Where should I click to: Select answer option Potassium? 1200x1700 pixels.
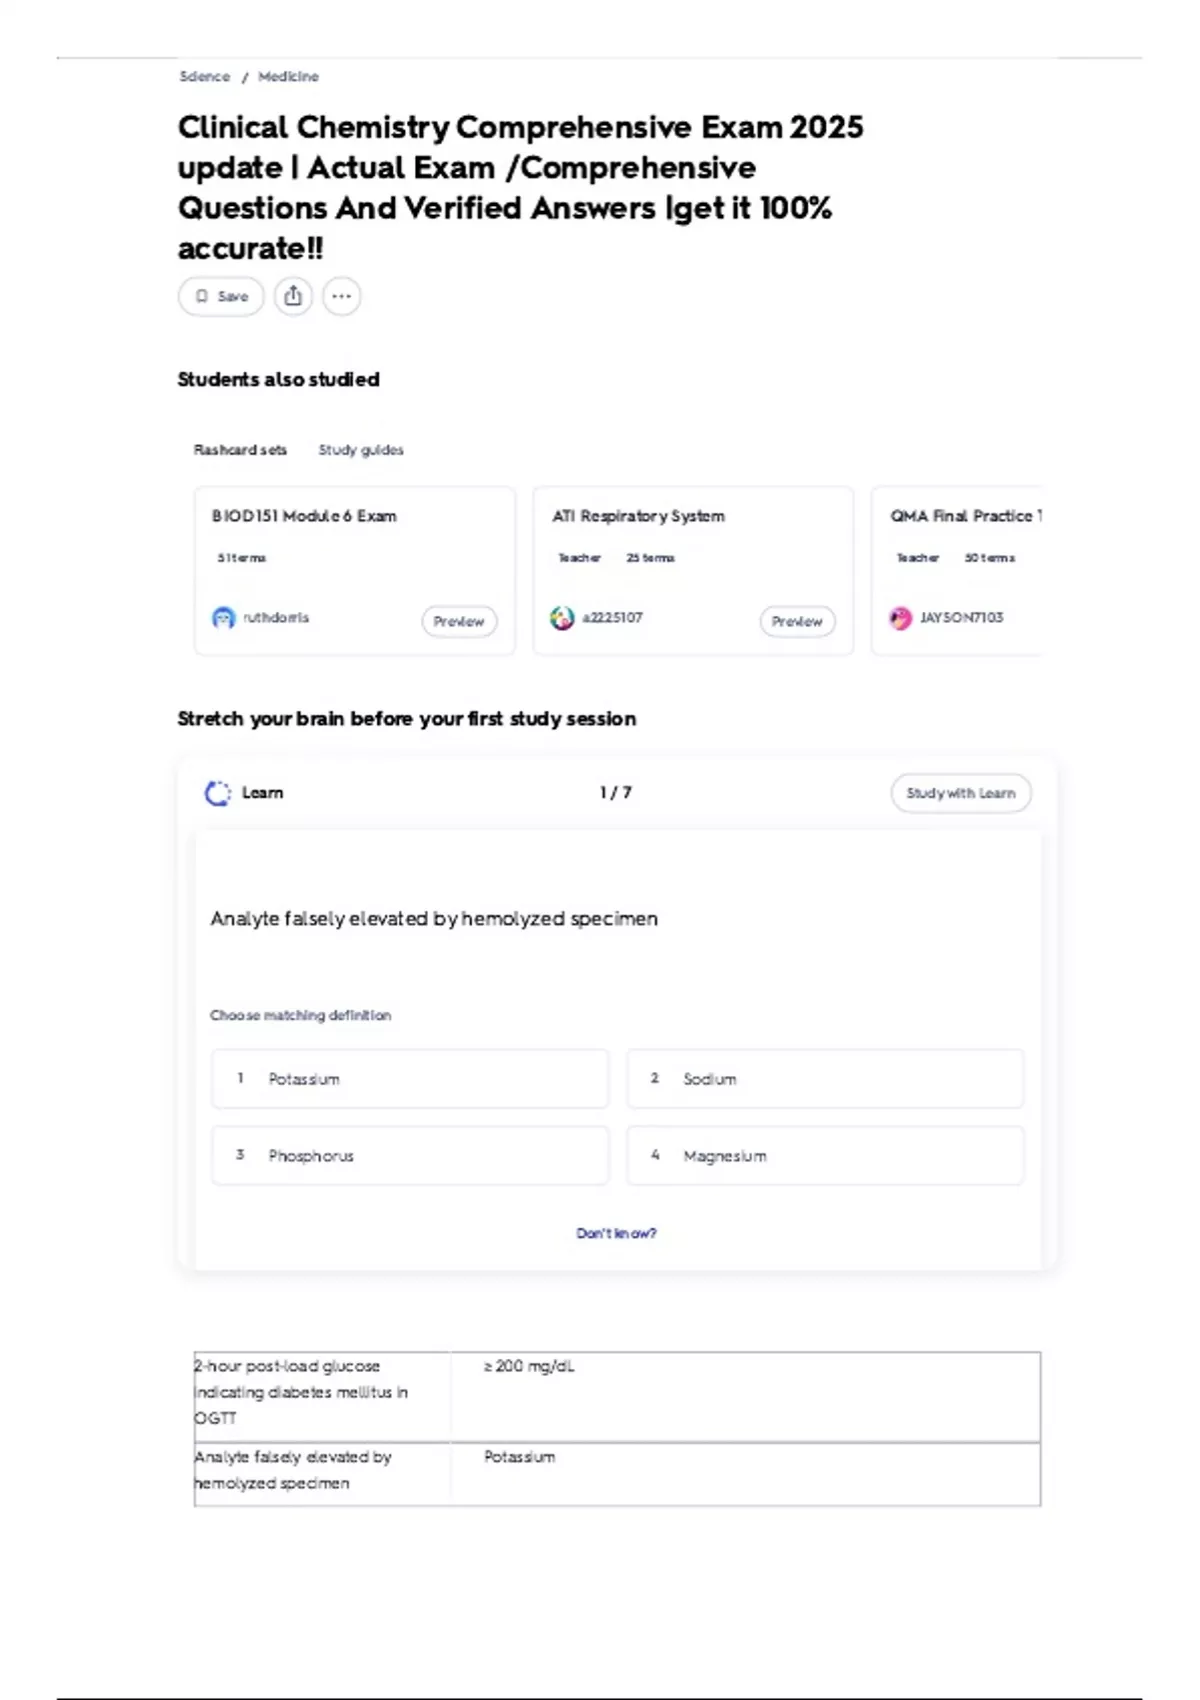[x=410, y=1079]
